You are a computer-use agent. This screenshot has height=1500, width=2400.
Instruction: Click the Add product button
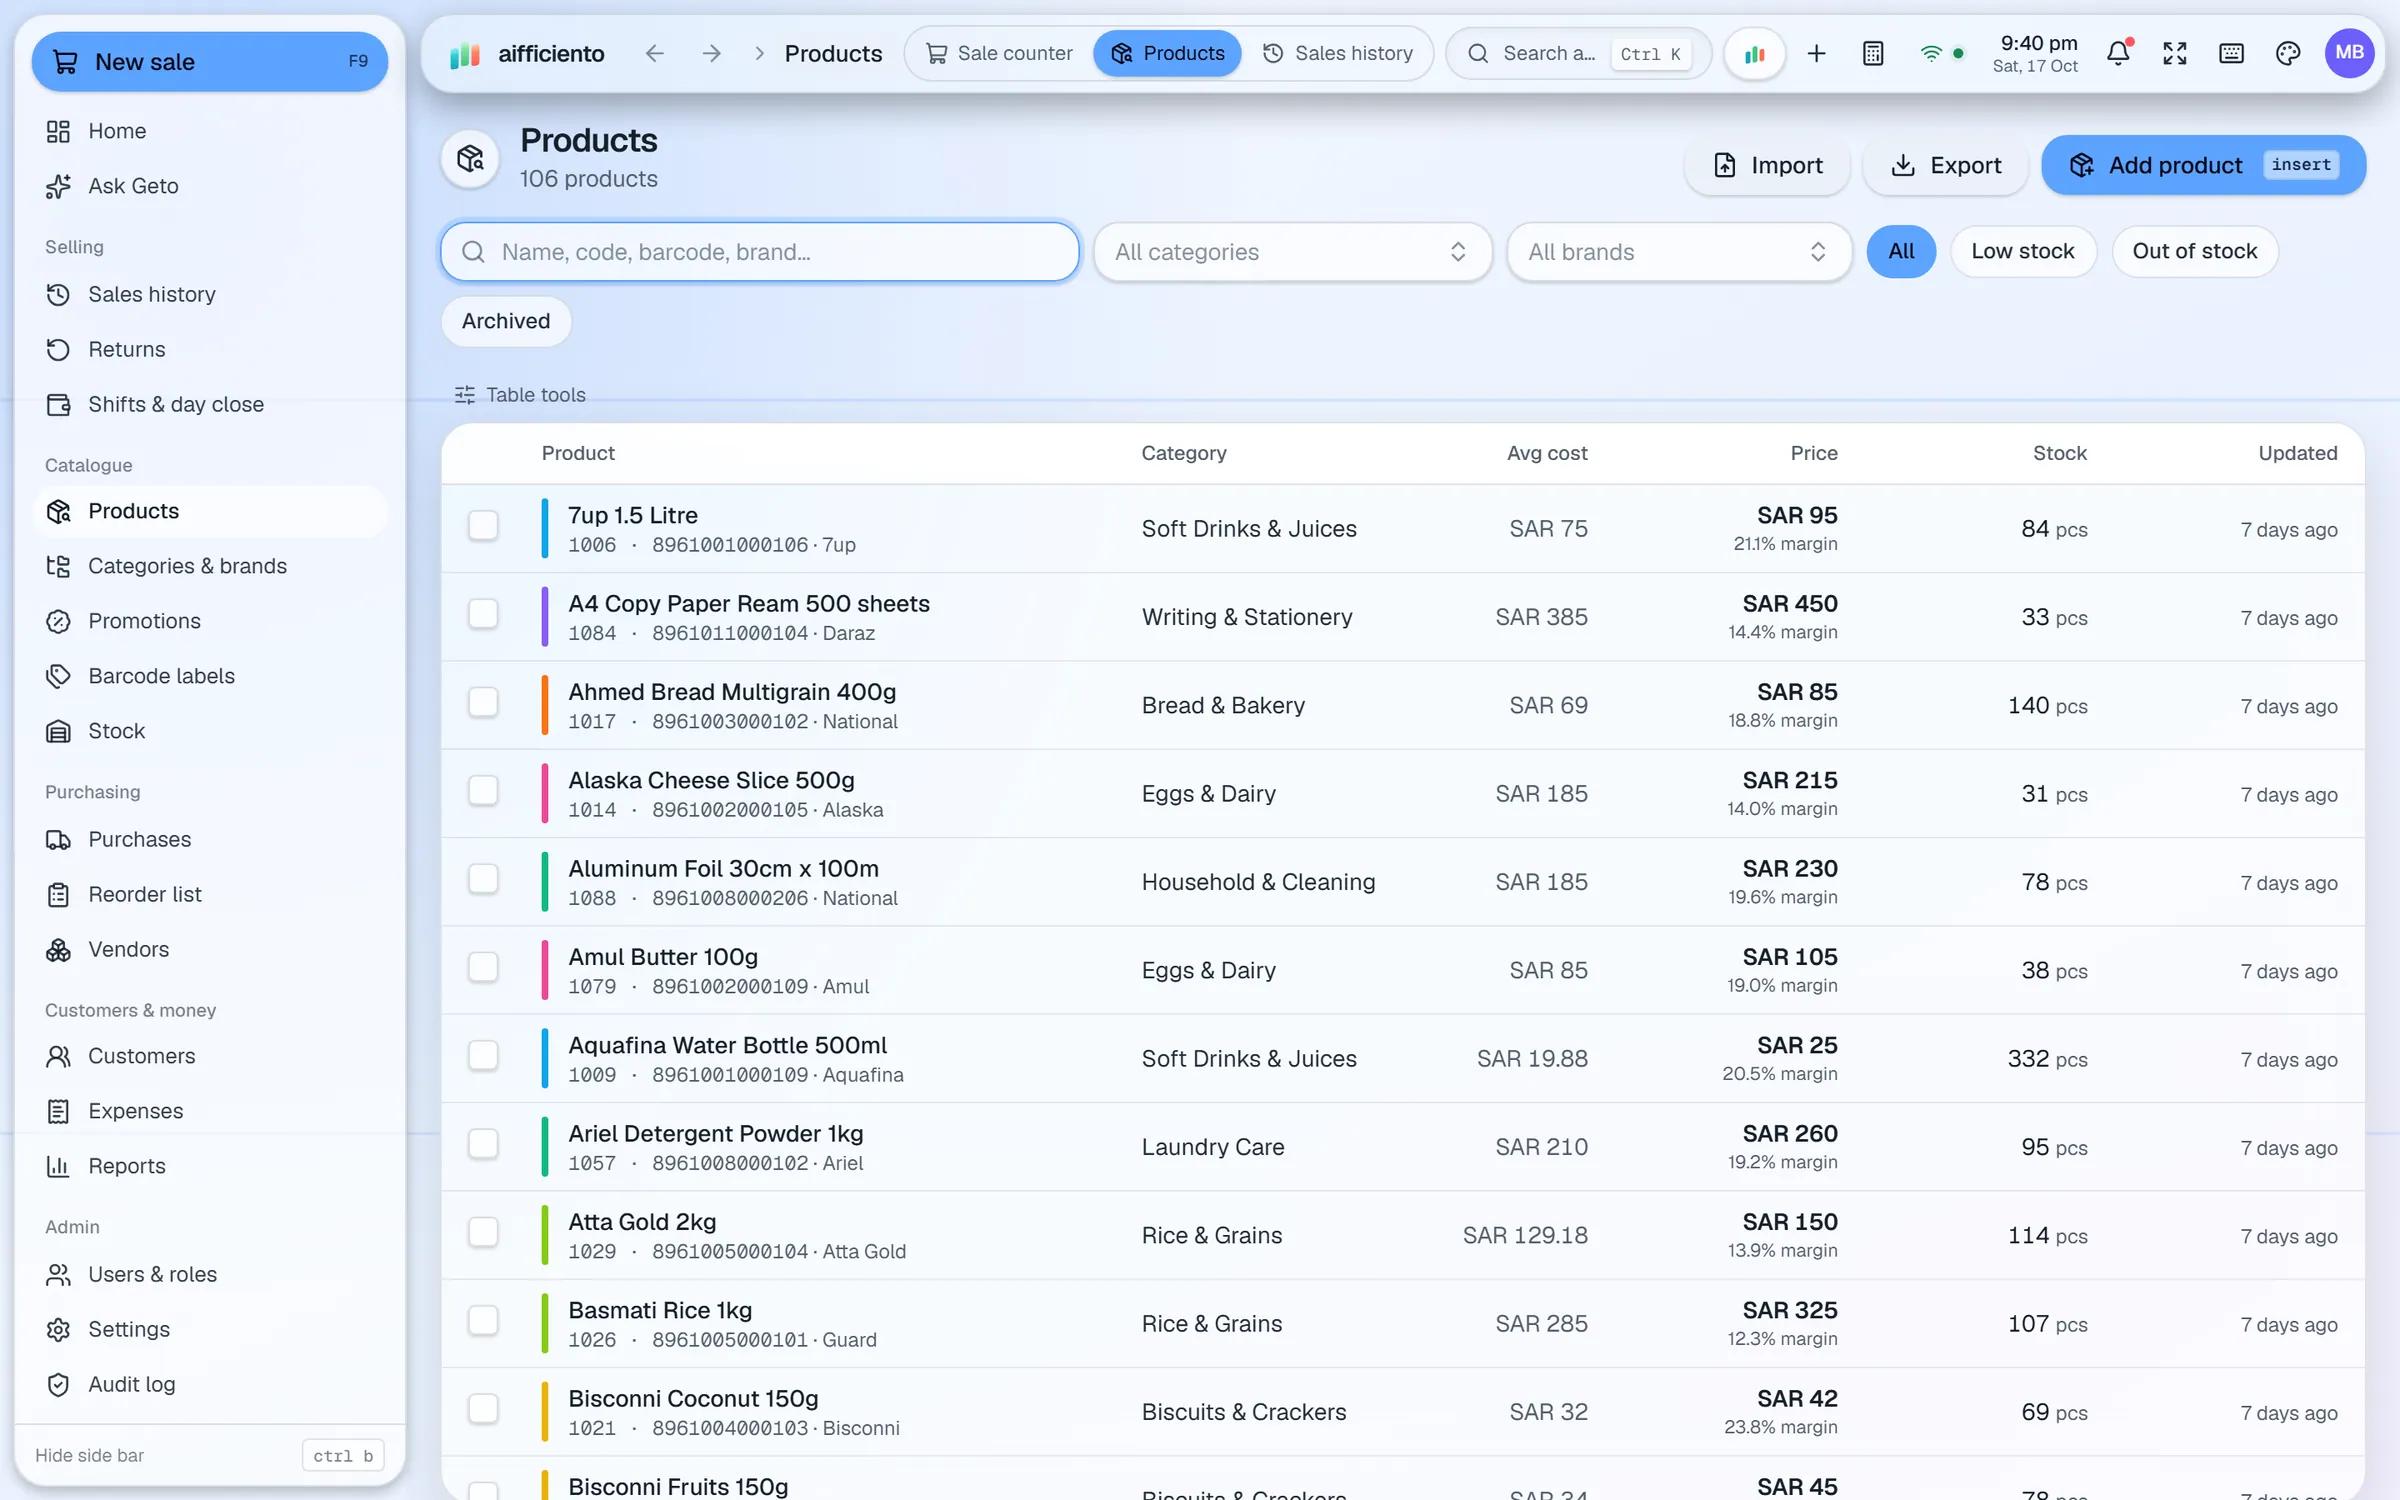[x=2203, y=165]
